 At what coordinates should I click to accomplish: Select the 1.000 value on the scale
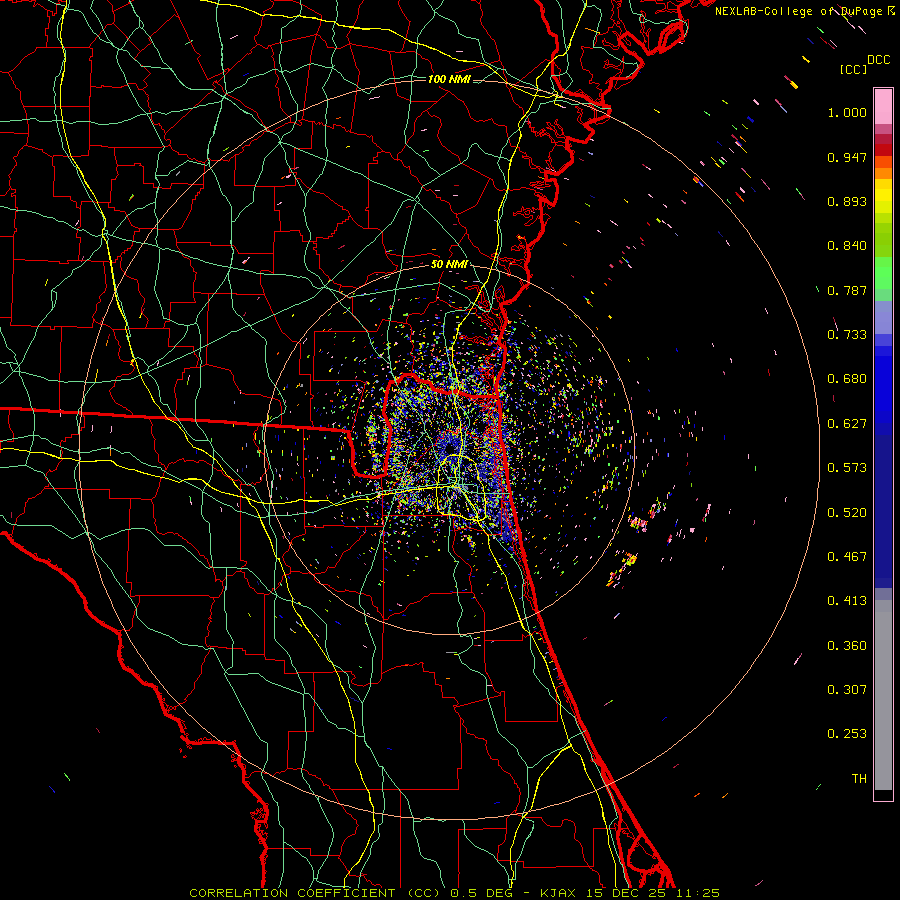pyautogui.click(x=847, y=112)
